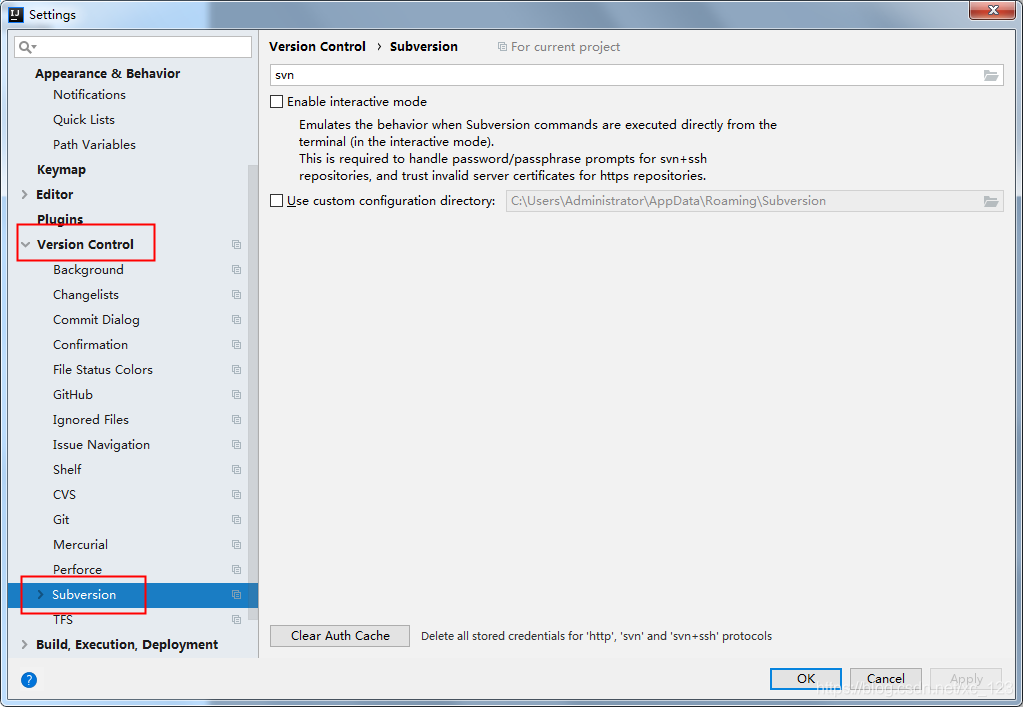The image size is (1023, 707).
Task: Expand the Editor section
Action: click(25, 194)
